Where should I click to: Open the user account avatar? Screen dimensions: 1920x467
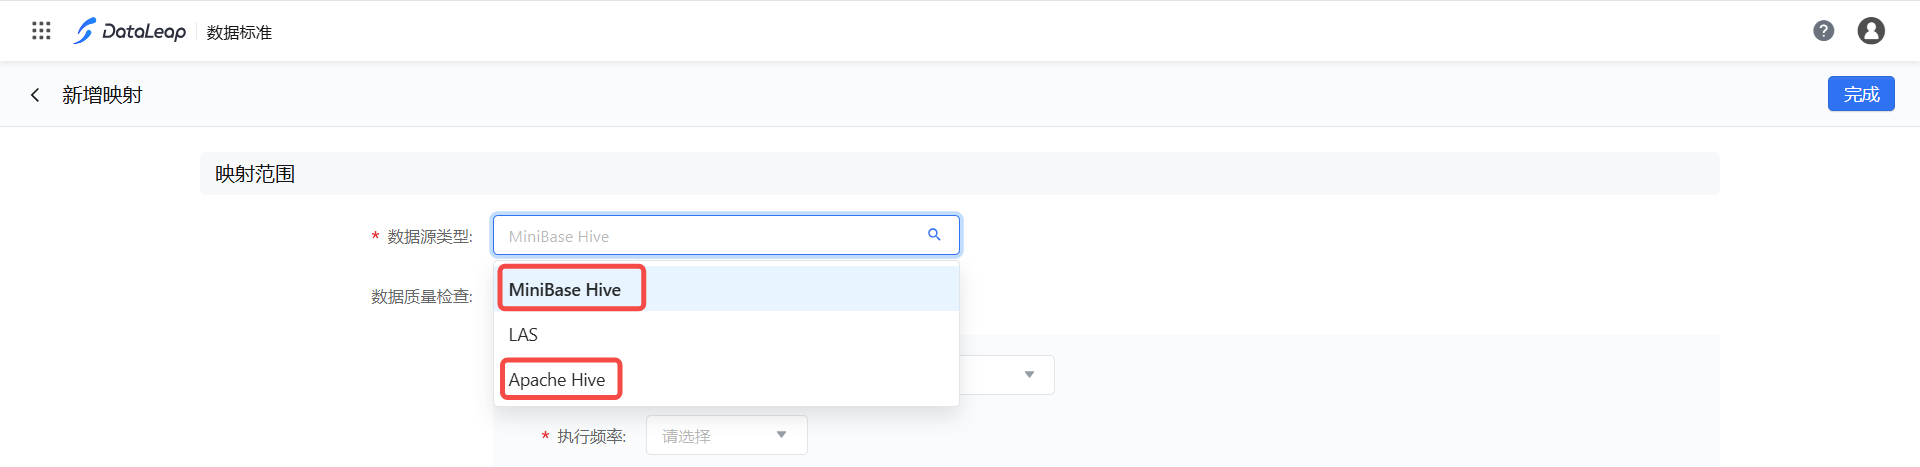coord(1870,31)
